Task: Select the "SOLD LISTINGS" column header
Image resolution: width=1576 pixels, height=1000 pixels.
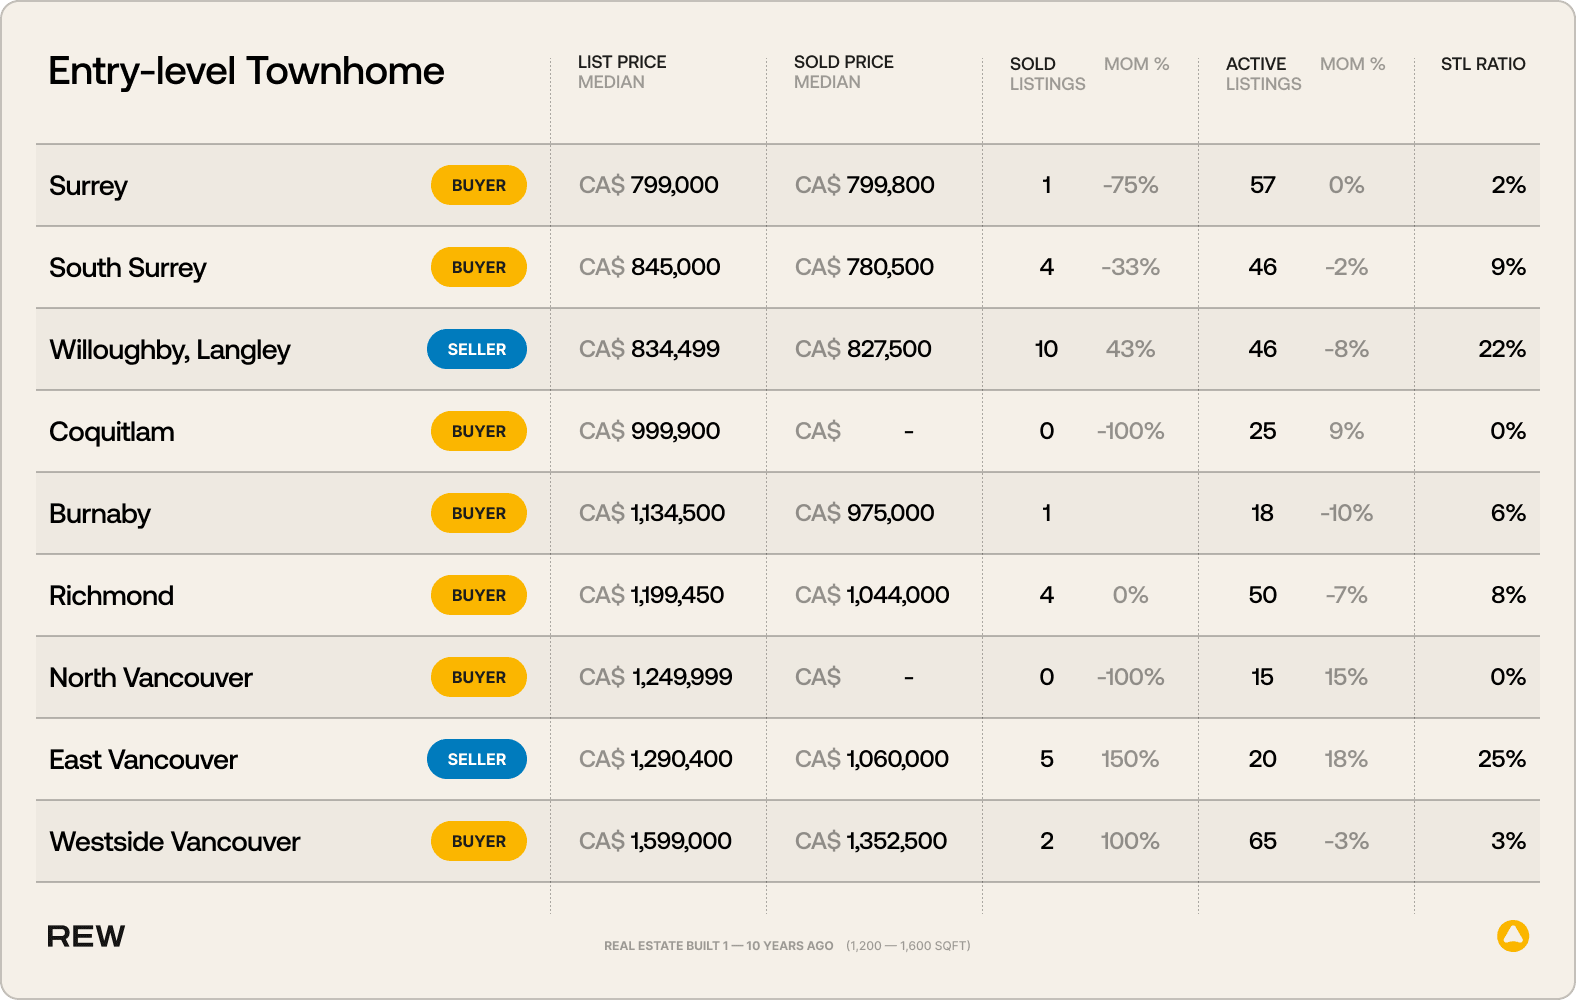Action: (x=1047, y=74)
